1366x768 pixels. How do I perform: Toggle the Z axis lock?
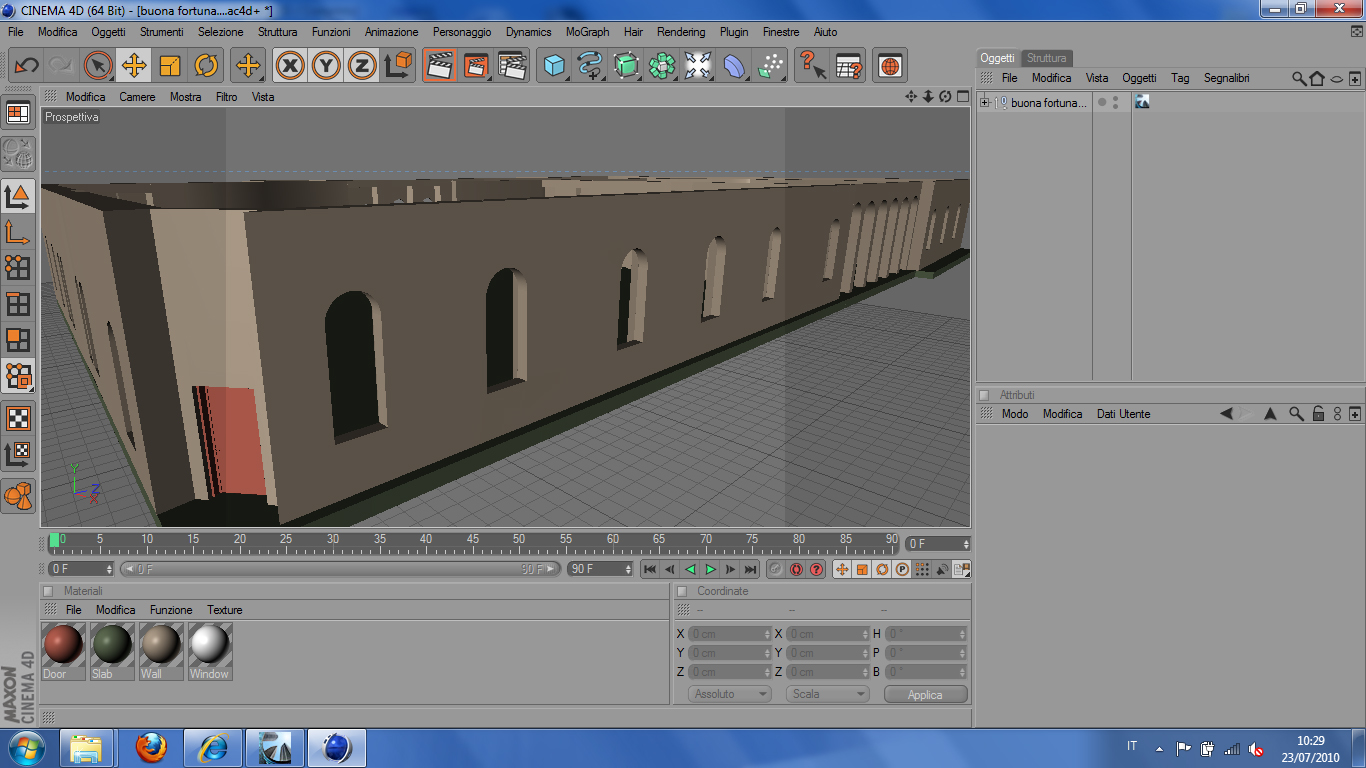tap(362, 66)
